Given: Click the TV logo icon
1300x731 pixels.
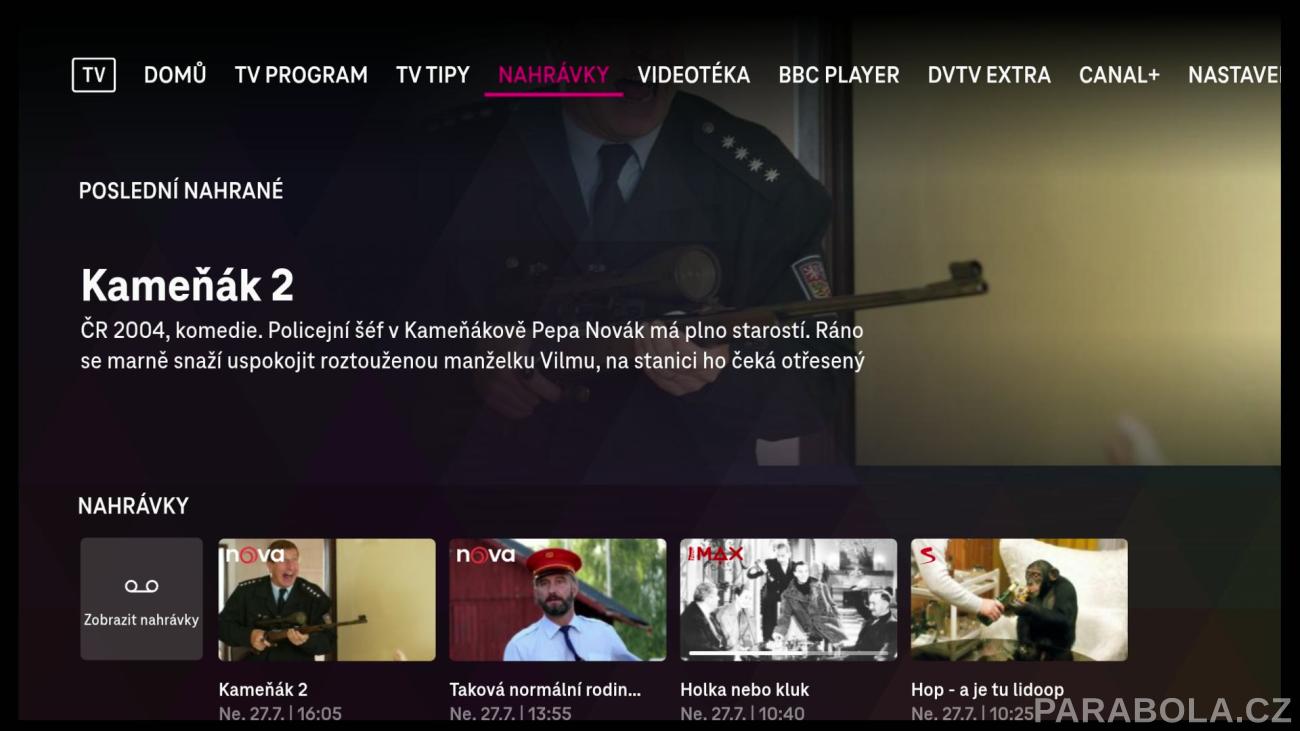Looking at the screenshot, I should point(94,75).
